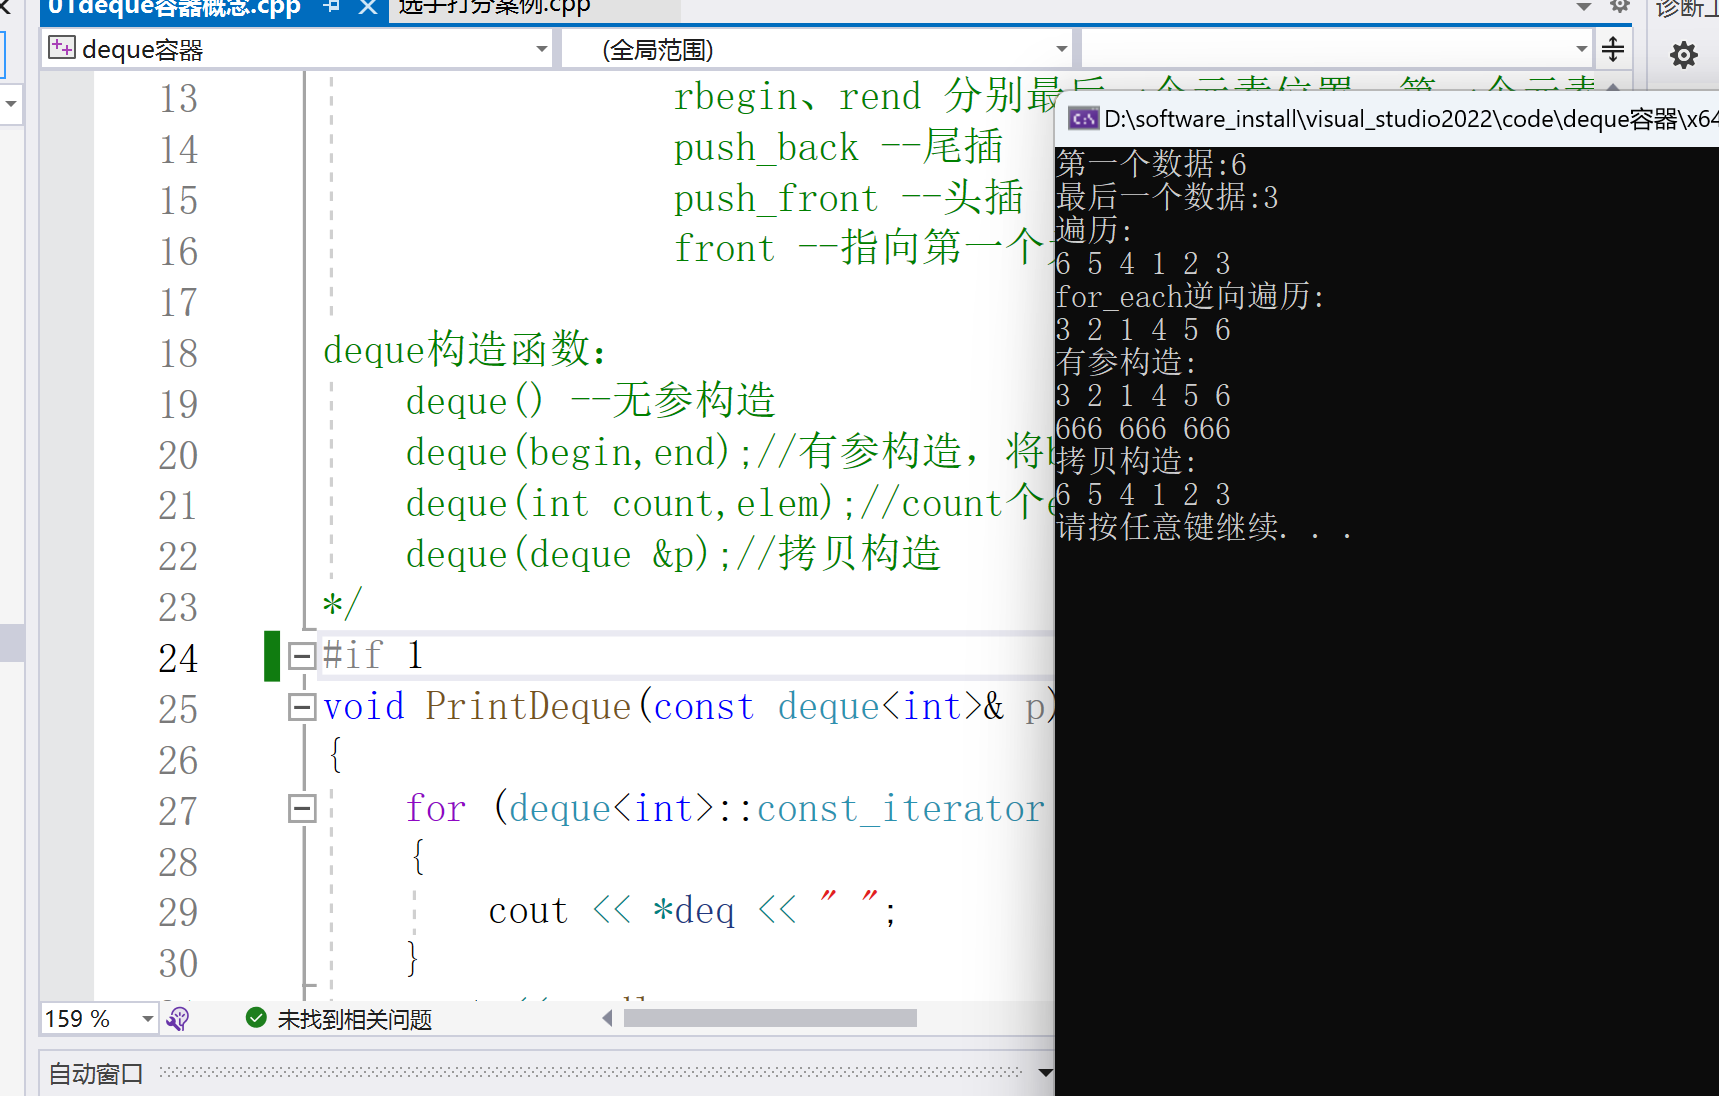Screen dimensions: 1719x1096
Task: Click the 'push_back --尾插' comment line
Action: point(838,147)
